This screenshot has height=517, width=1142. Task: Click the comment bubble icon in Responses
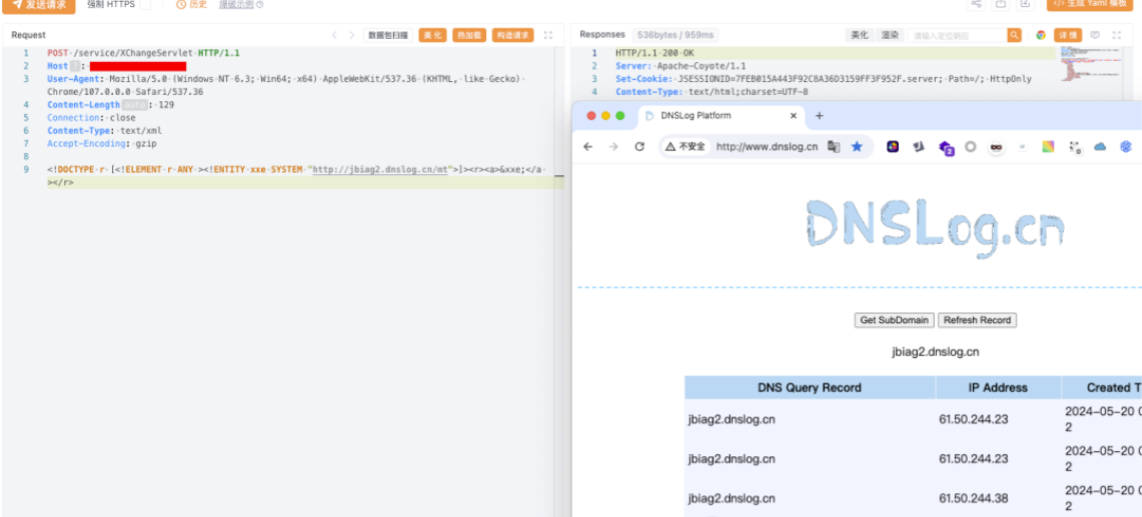1095,35
